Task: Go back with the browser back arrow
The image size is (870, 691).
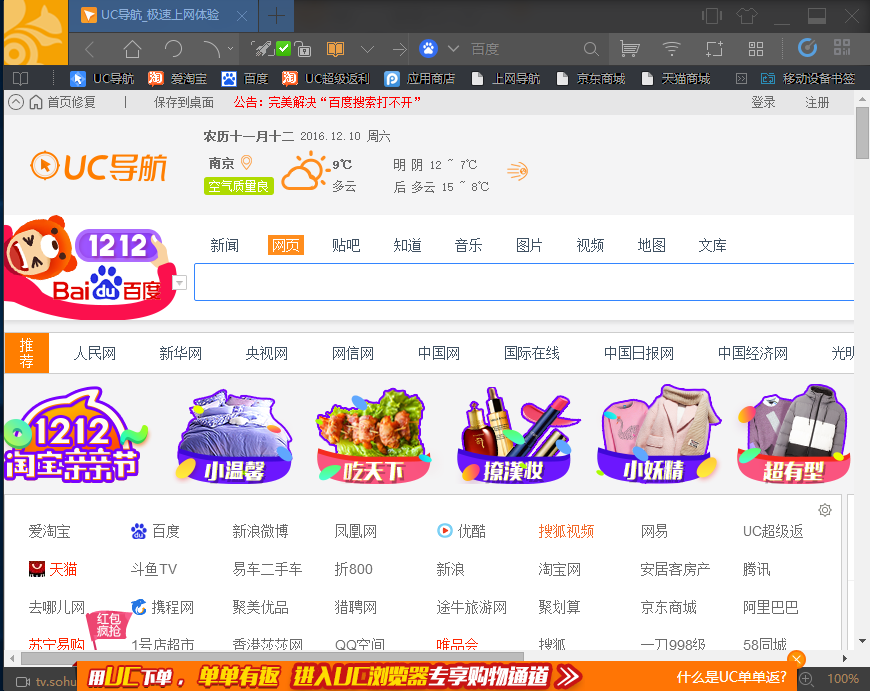Action: coord(90,49)
